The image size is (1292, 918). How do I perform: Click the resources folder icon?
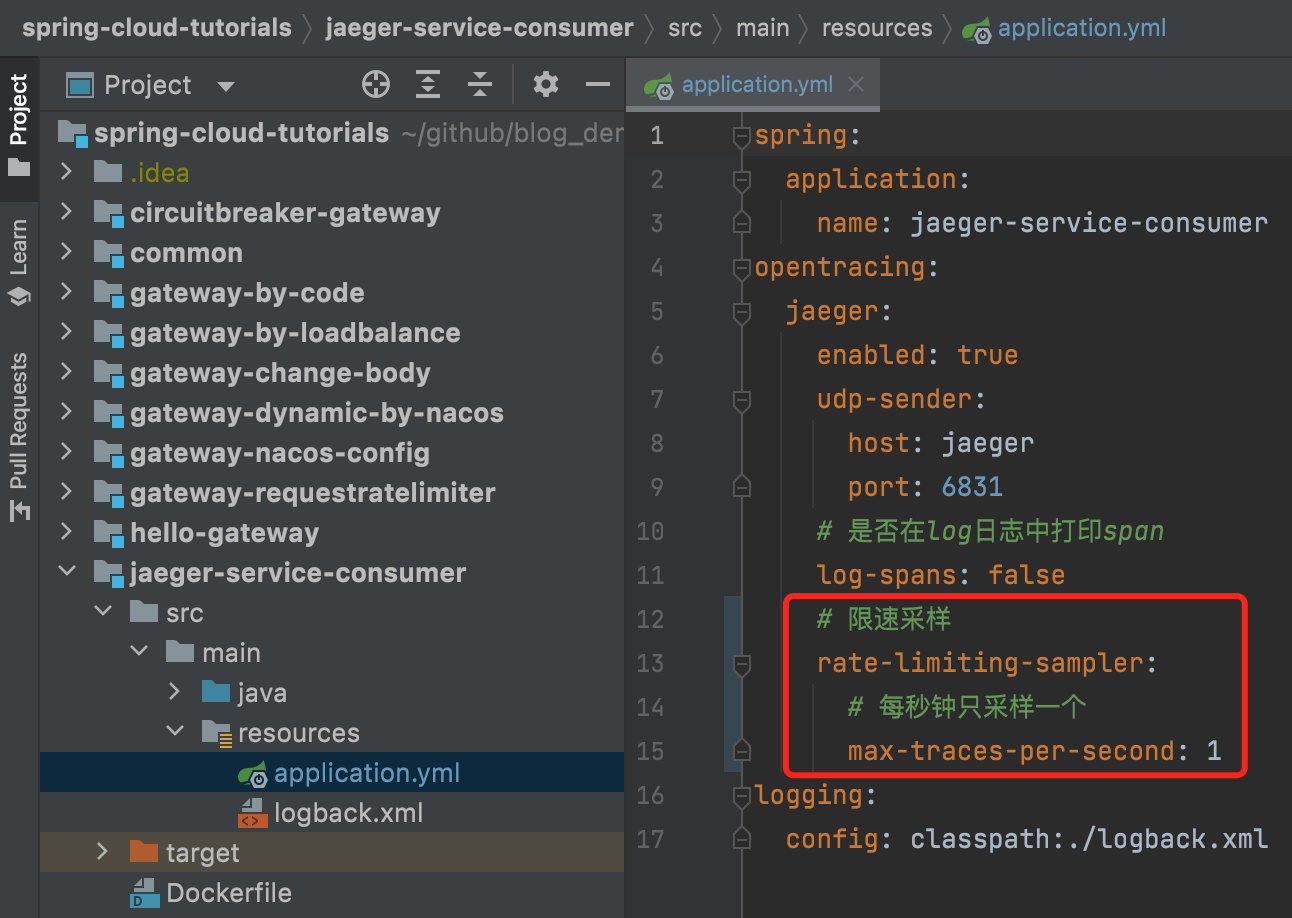point(217,733)
